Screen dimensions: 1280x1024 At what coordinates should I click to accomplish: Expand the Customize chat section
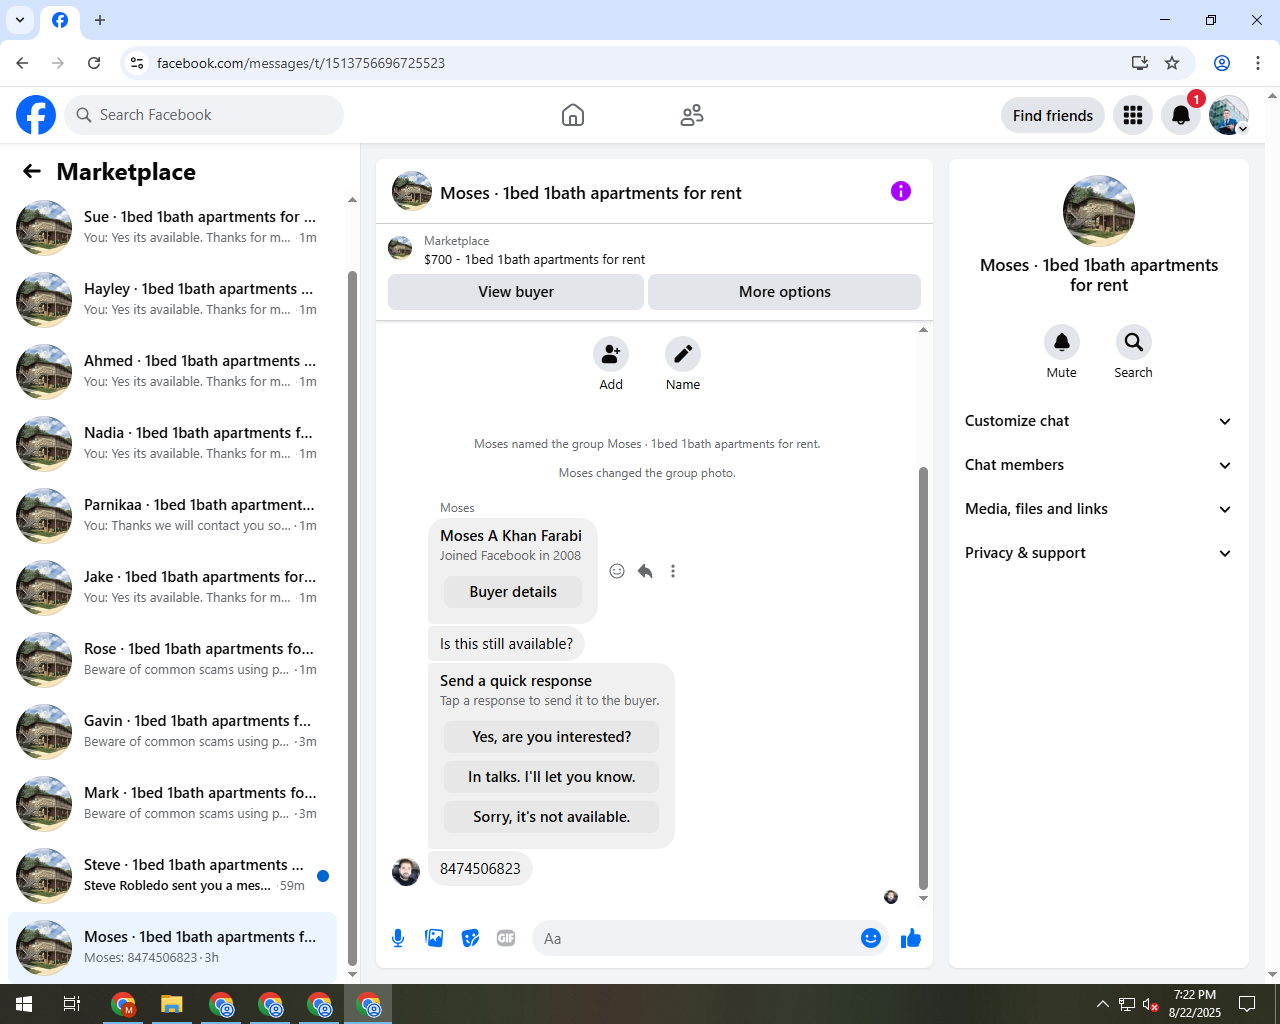coord(1098,421)
